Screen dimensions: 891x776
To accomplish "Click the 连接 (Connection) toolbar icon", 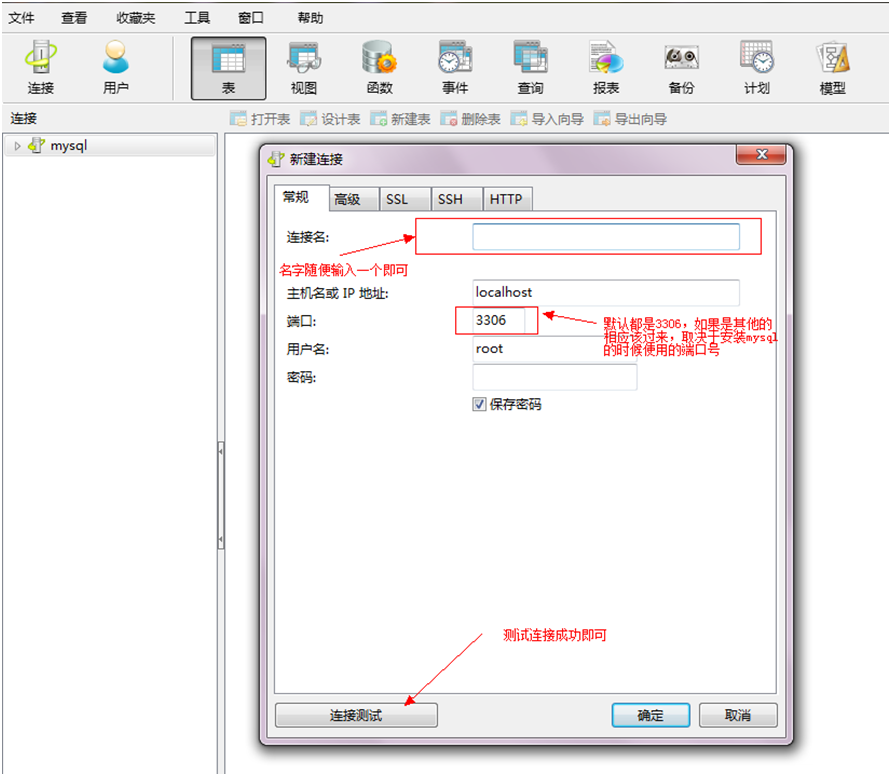I will coord(41,68).
